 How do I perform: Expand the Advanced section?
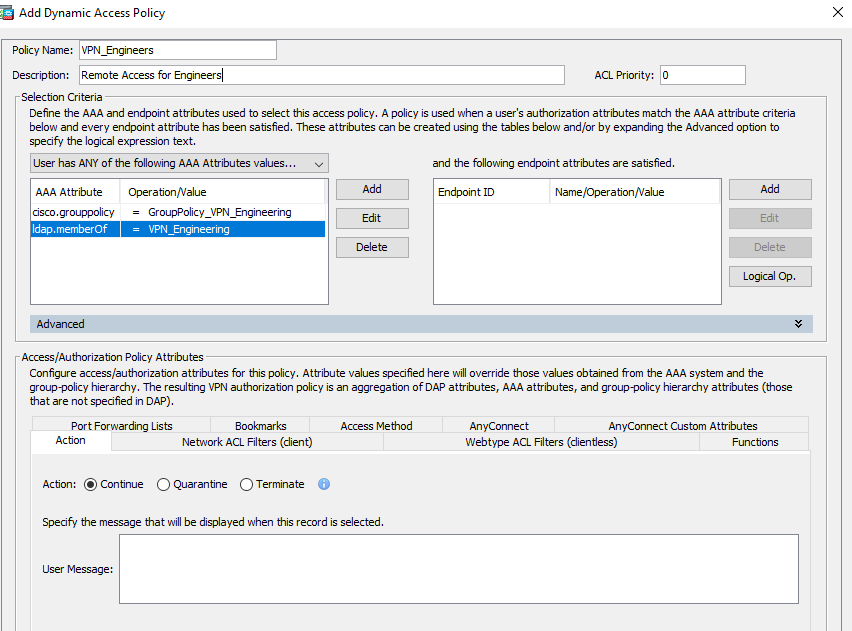798,324
